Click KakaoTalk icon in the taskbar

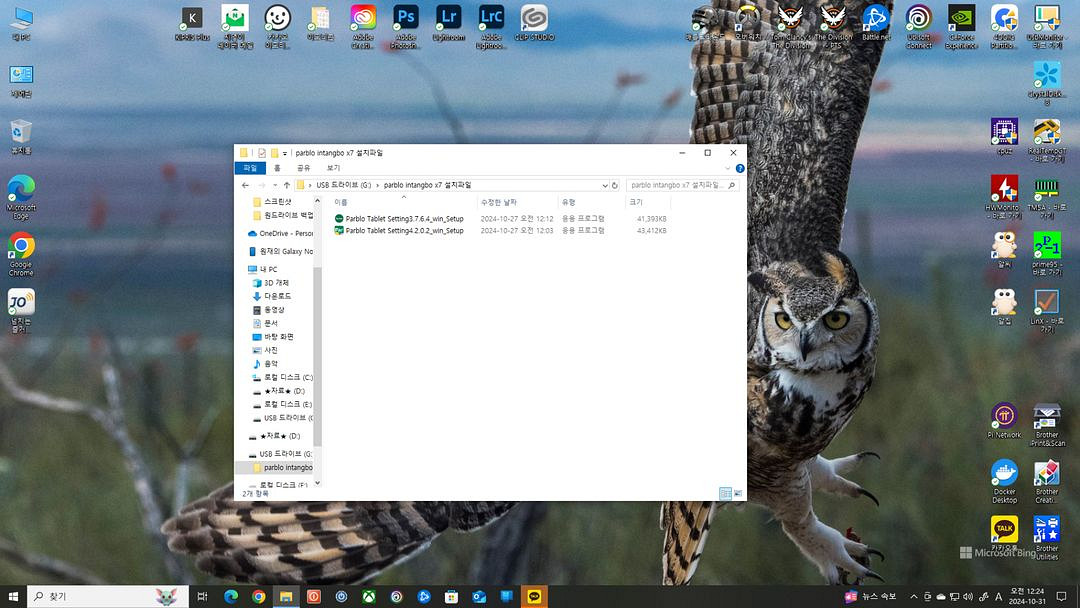click(534, 596)
